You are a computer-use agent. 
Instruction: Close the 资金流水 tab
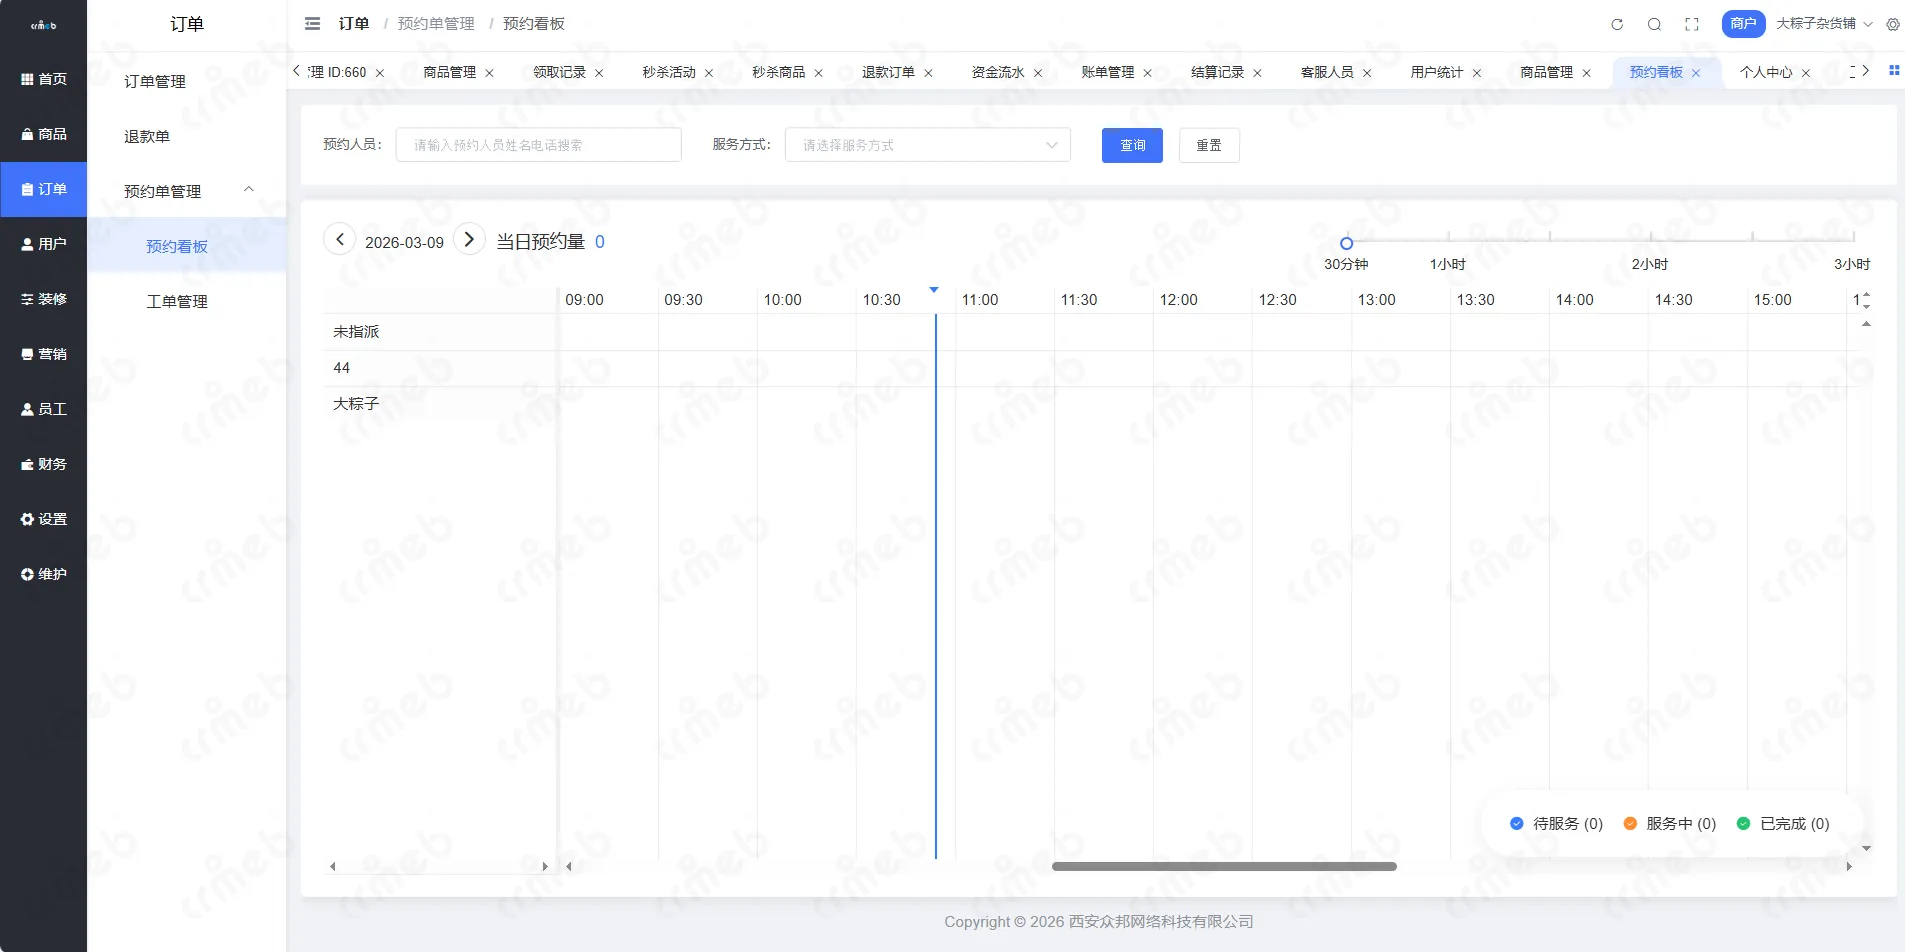pyautogui.click(x=1038, y=73)
